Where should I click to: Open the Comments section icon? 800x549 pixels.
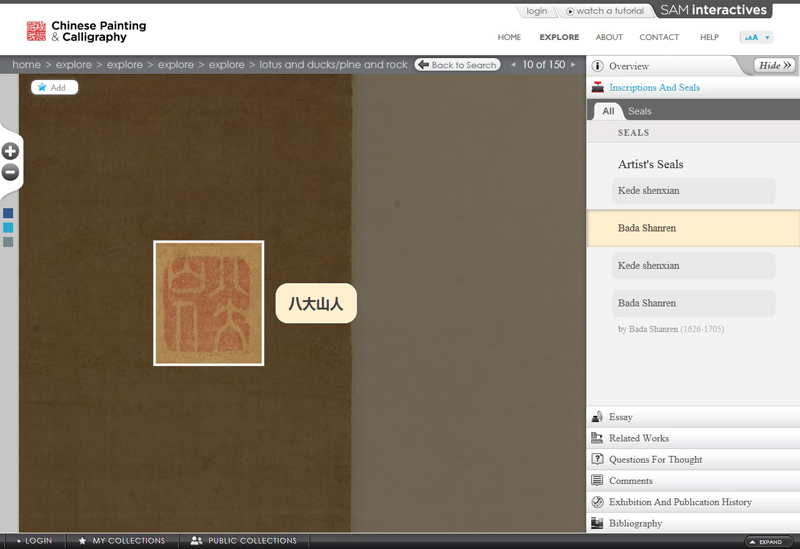[597, 481]
